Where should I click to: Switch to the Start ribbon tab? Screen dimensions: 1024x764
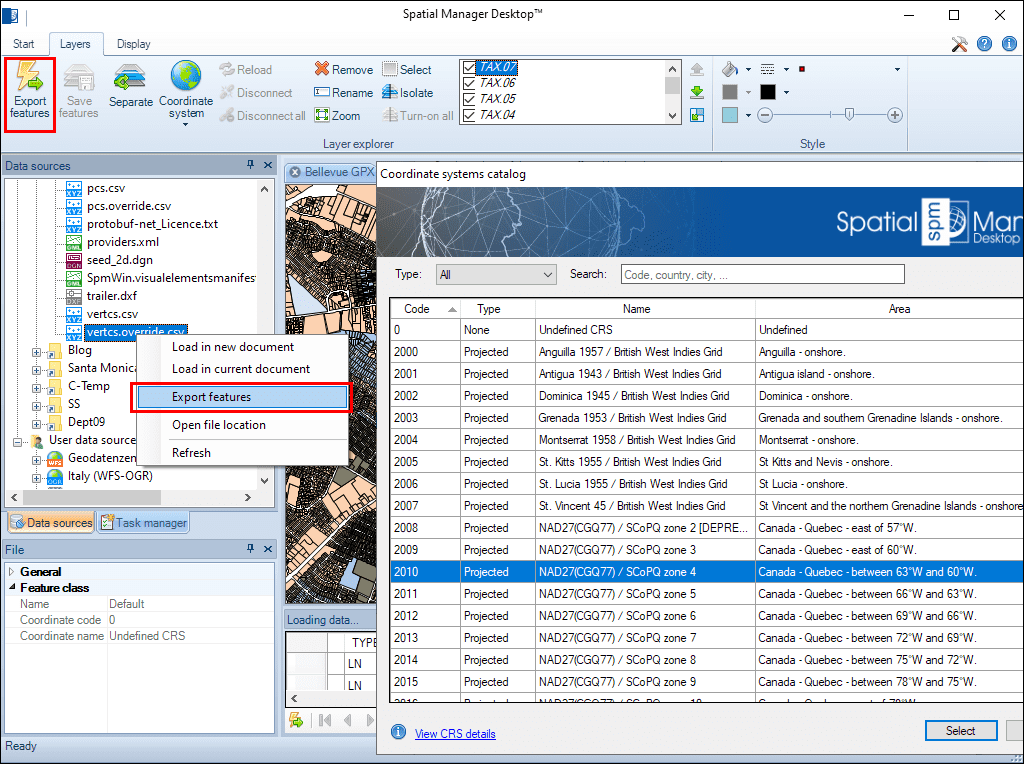click(x=24, y=44)
